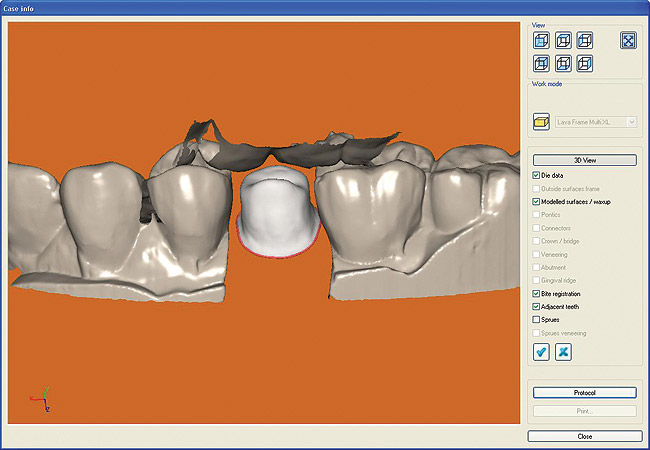Click the third cube icon in View's bottom row
The height and width of the screenshot is (450, 650).
[x=585, y=63]
